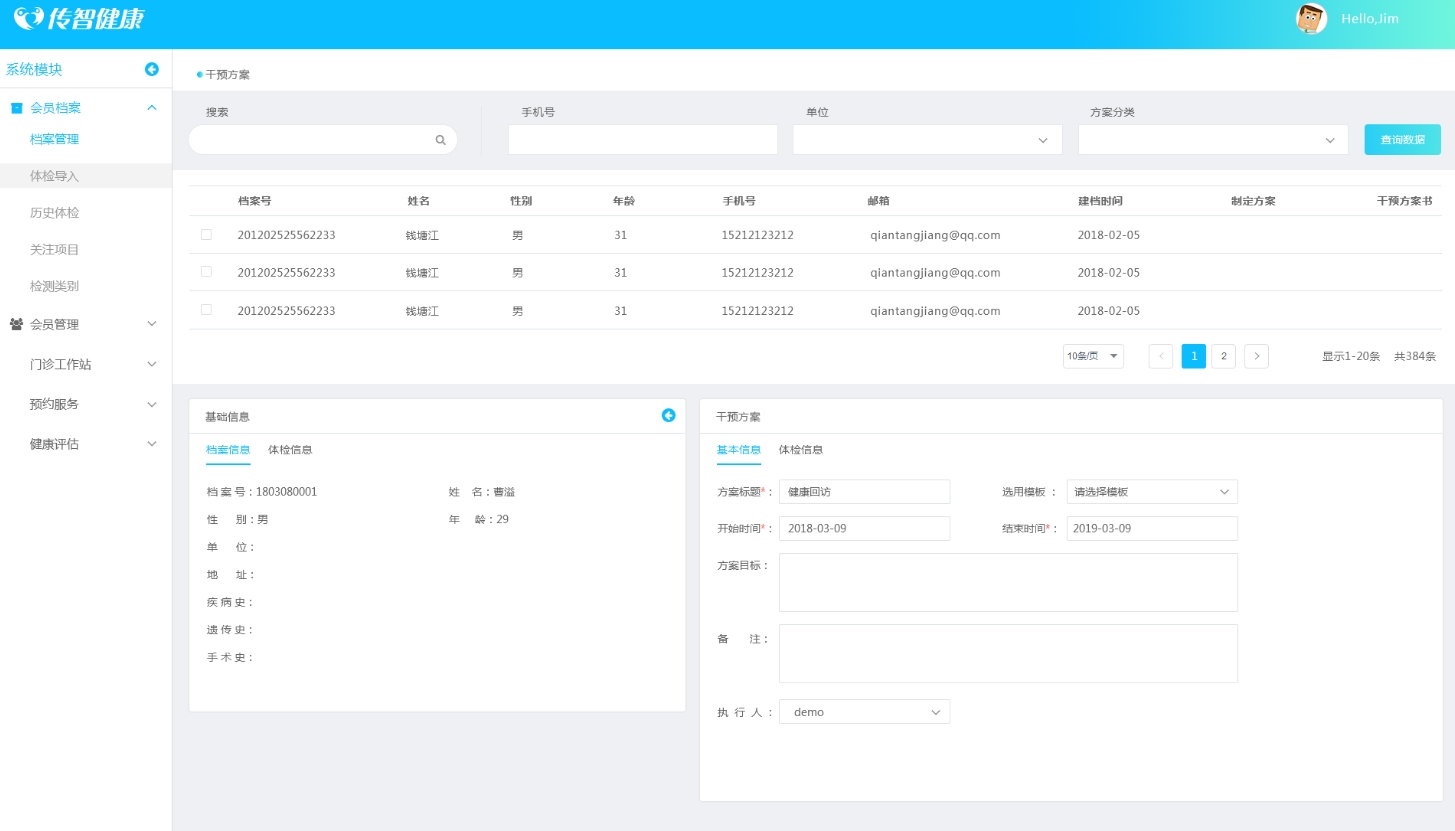Switch to 基本信息 tab in 干预方案 panel
The width and height of the screenshot is (1455, 831).
coord(739,450)
